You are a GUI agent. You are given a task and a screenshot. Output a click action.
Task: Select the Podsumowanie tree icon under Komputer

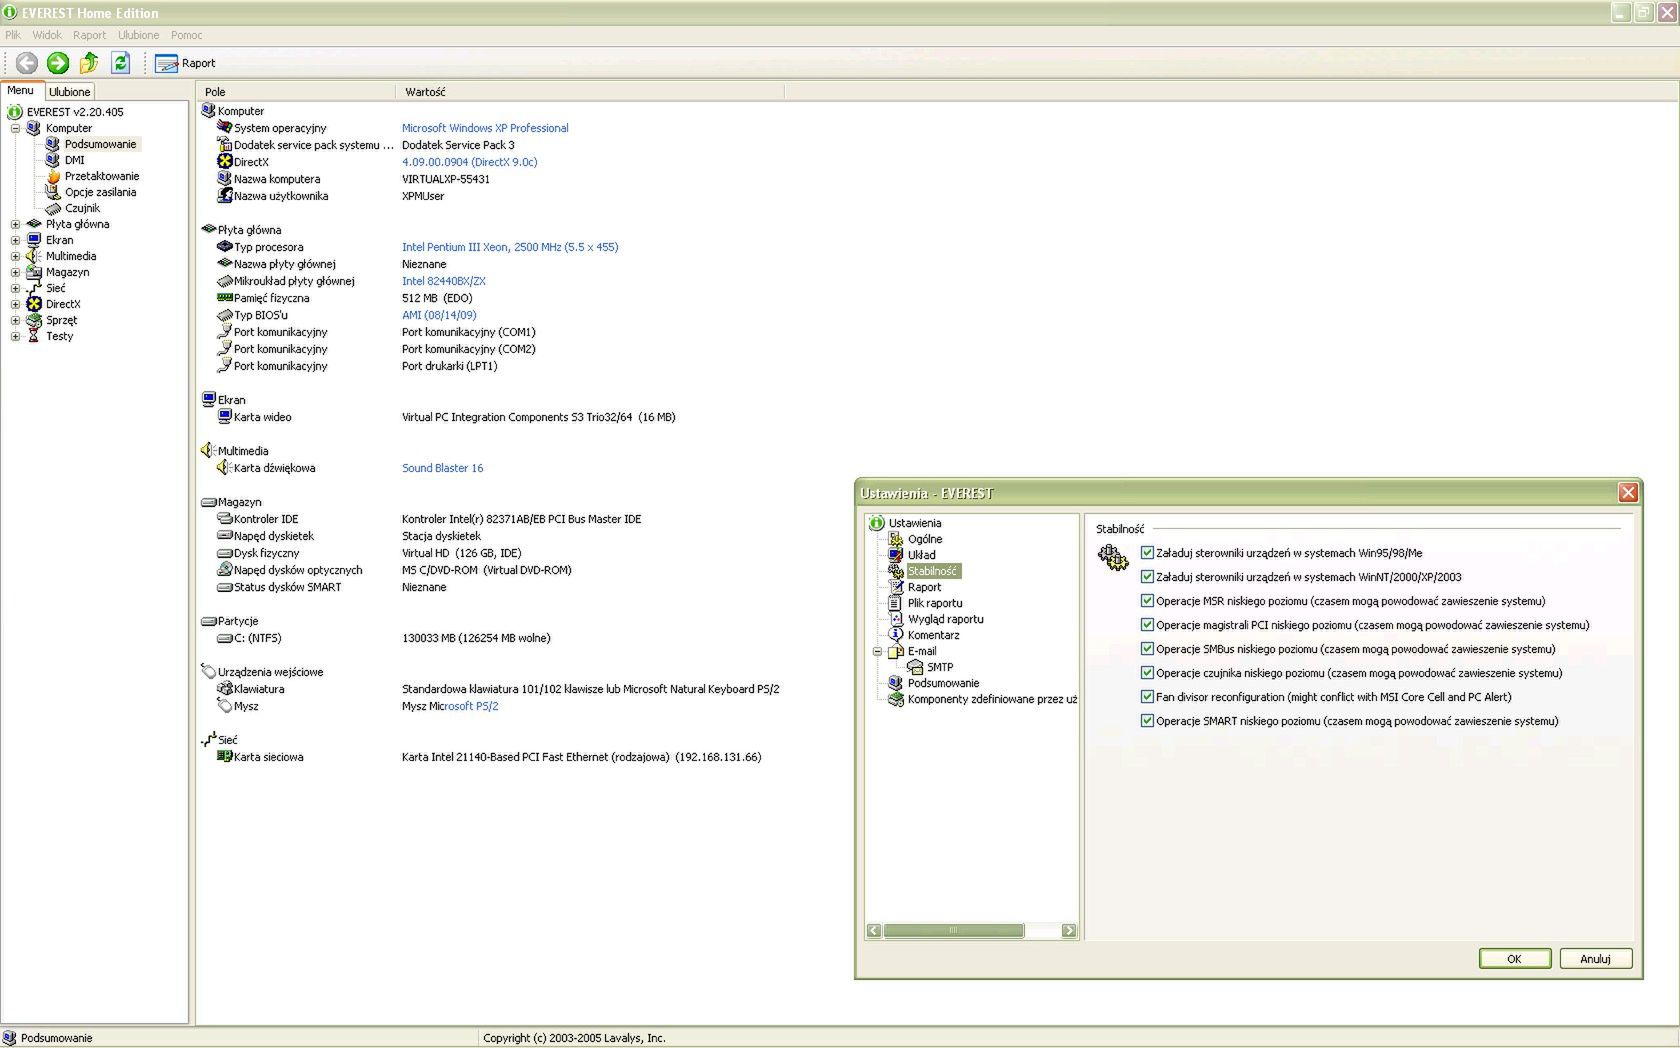click(53, 144)
